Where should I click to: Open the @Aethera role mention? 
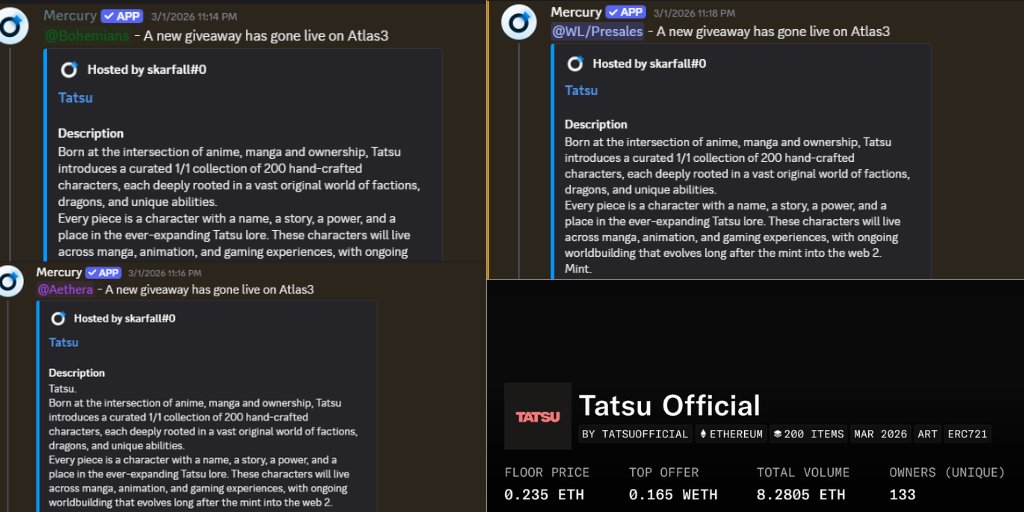[65, 289]
